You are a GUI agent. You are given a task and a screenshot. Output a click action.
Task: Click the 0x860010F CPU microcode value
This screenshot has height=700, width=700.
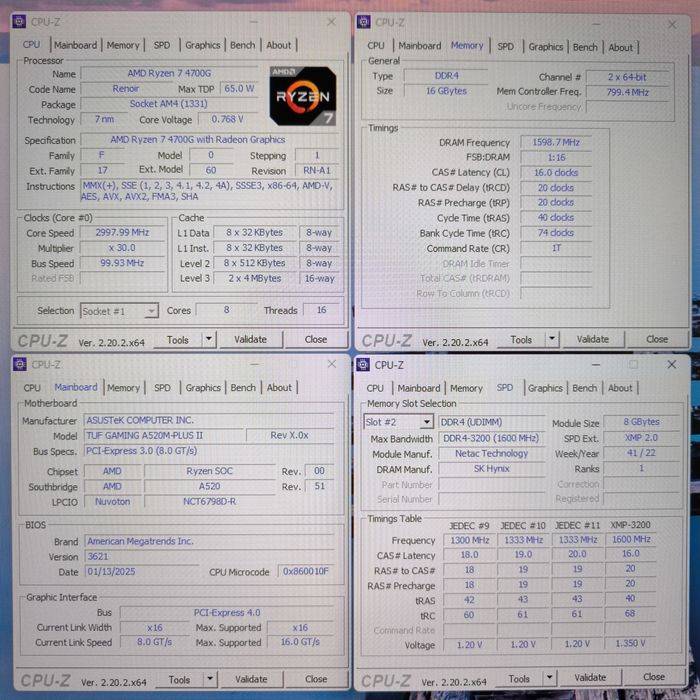(306, 571)
